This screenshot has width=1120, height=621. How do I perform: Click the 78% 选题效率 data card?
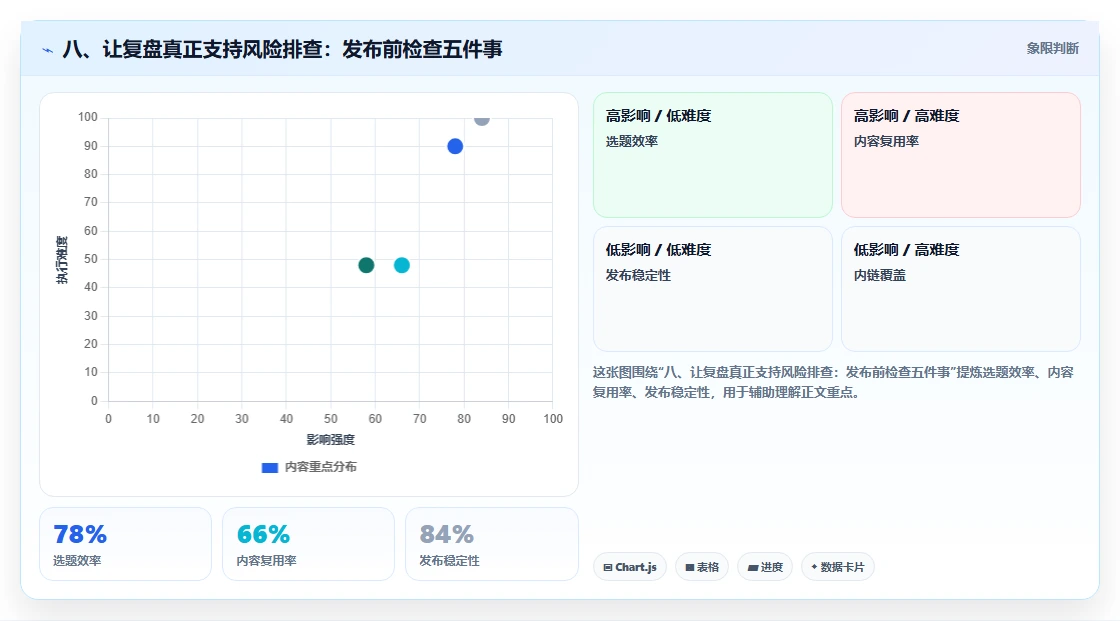(x=126, y=544)
